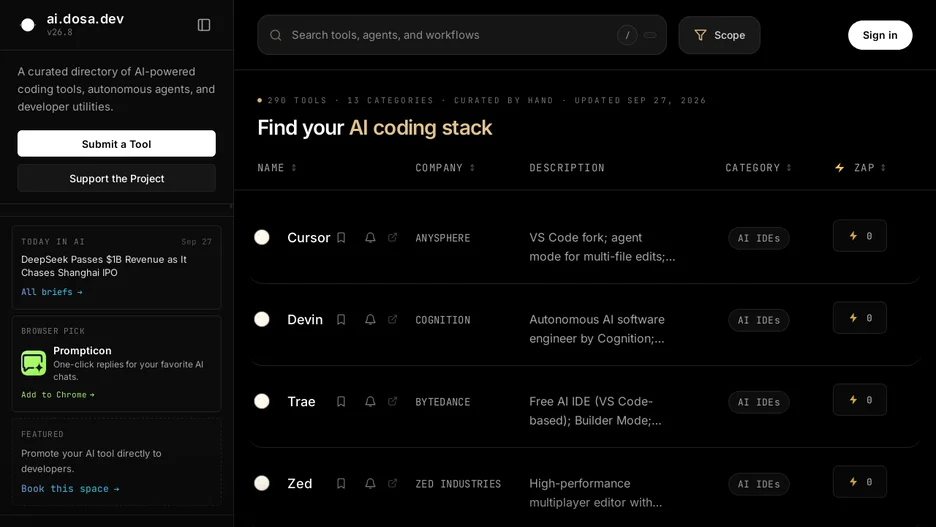Click the Prompticon extension icon
Screen dimensions: 936x527
click(x=33, y=363)
